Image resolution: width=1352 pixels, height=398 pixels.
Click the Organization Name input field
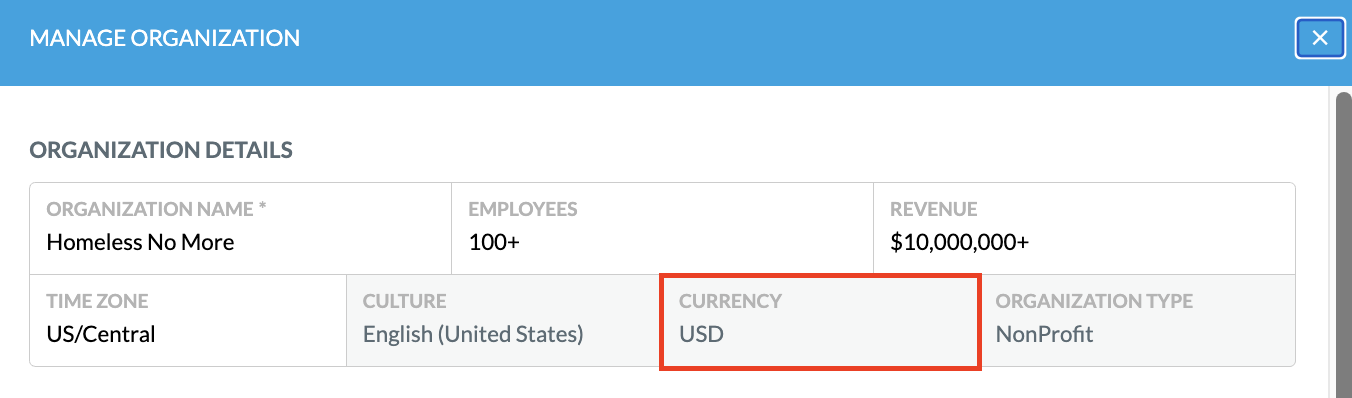tap(241, 229)
